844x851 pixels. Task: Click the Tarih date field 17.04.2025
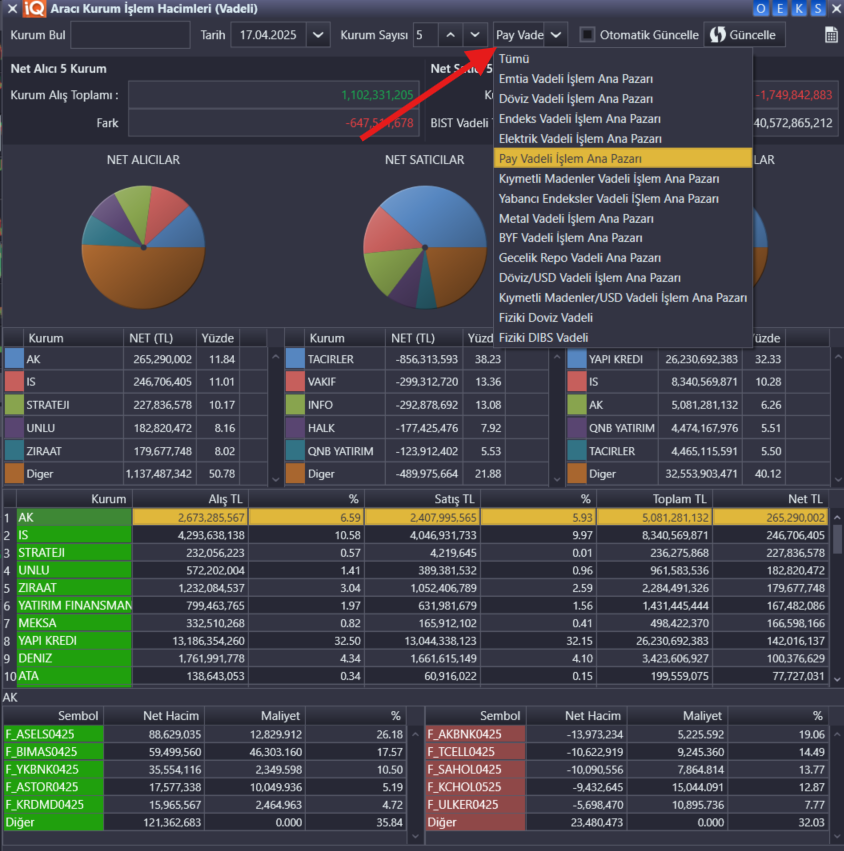(268, 35)
